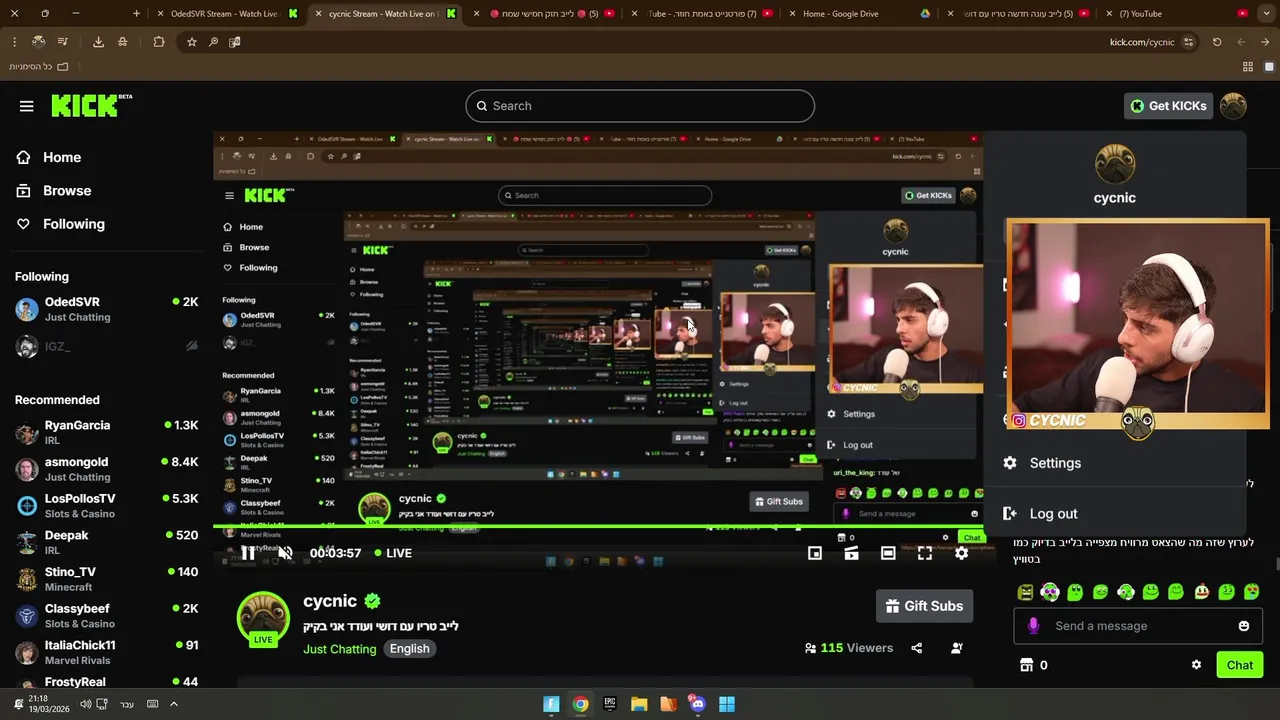The image size is (1280, 720).
Task: Open chat settings gear
Action: click(1196, 665)
